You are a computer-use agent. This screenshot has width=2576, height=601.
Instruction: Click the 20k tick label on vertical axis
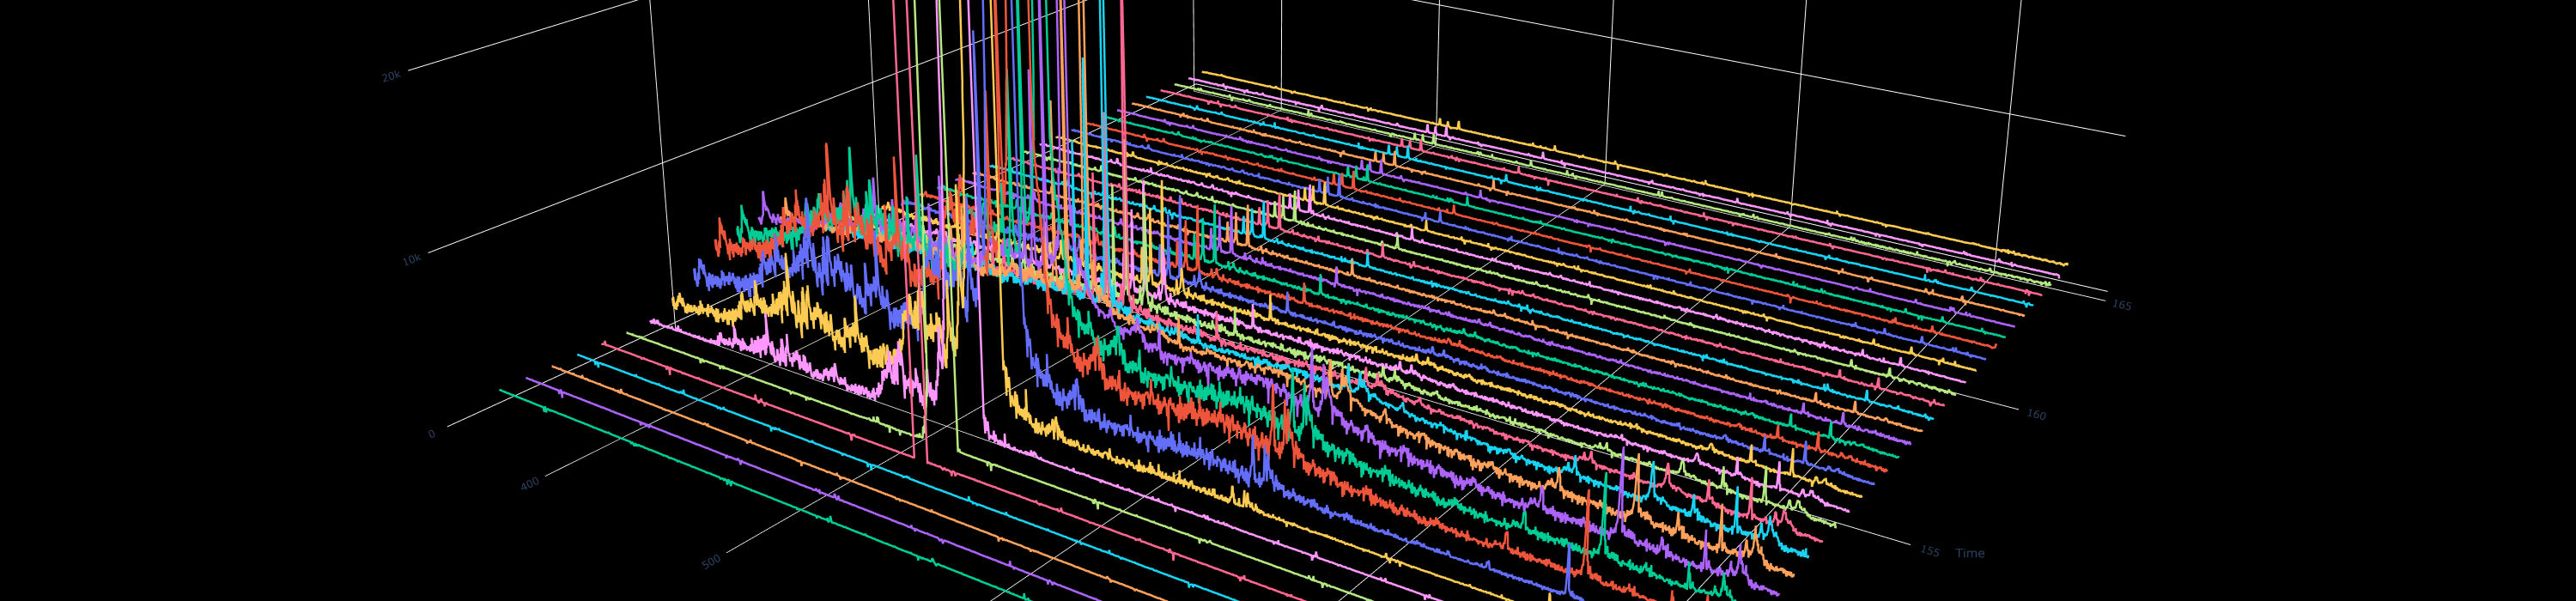(390, 76)
